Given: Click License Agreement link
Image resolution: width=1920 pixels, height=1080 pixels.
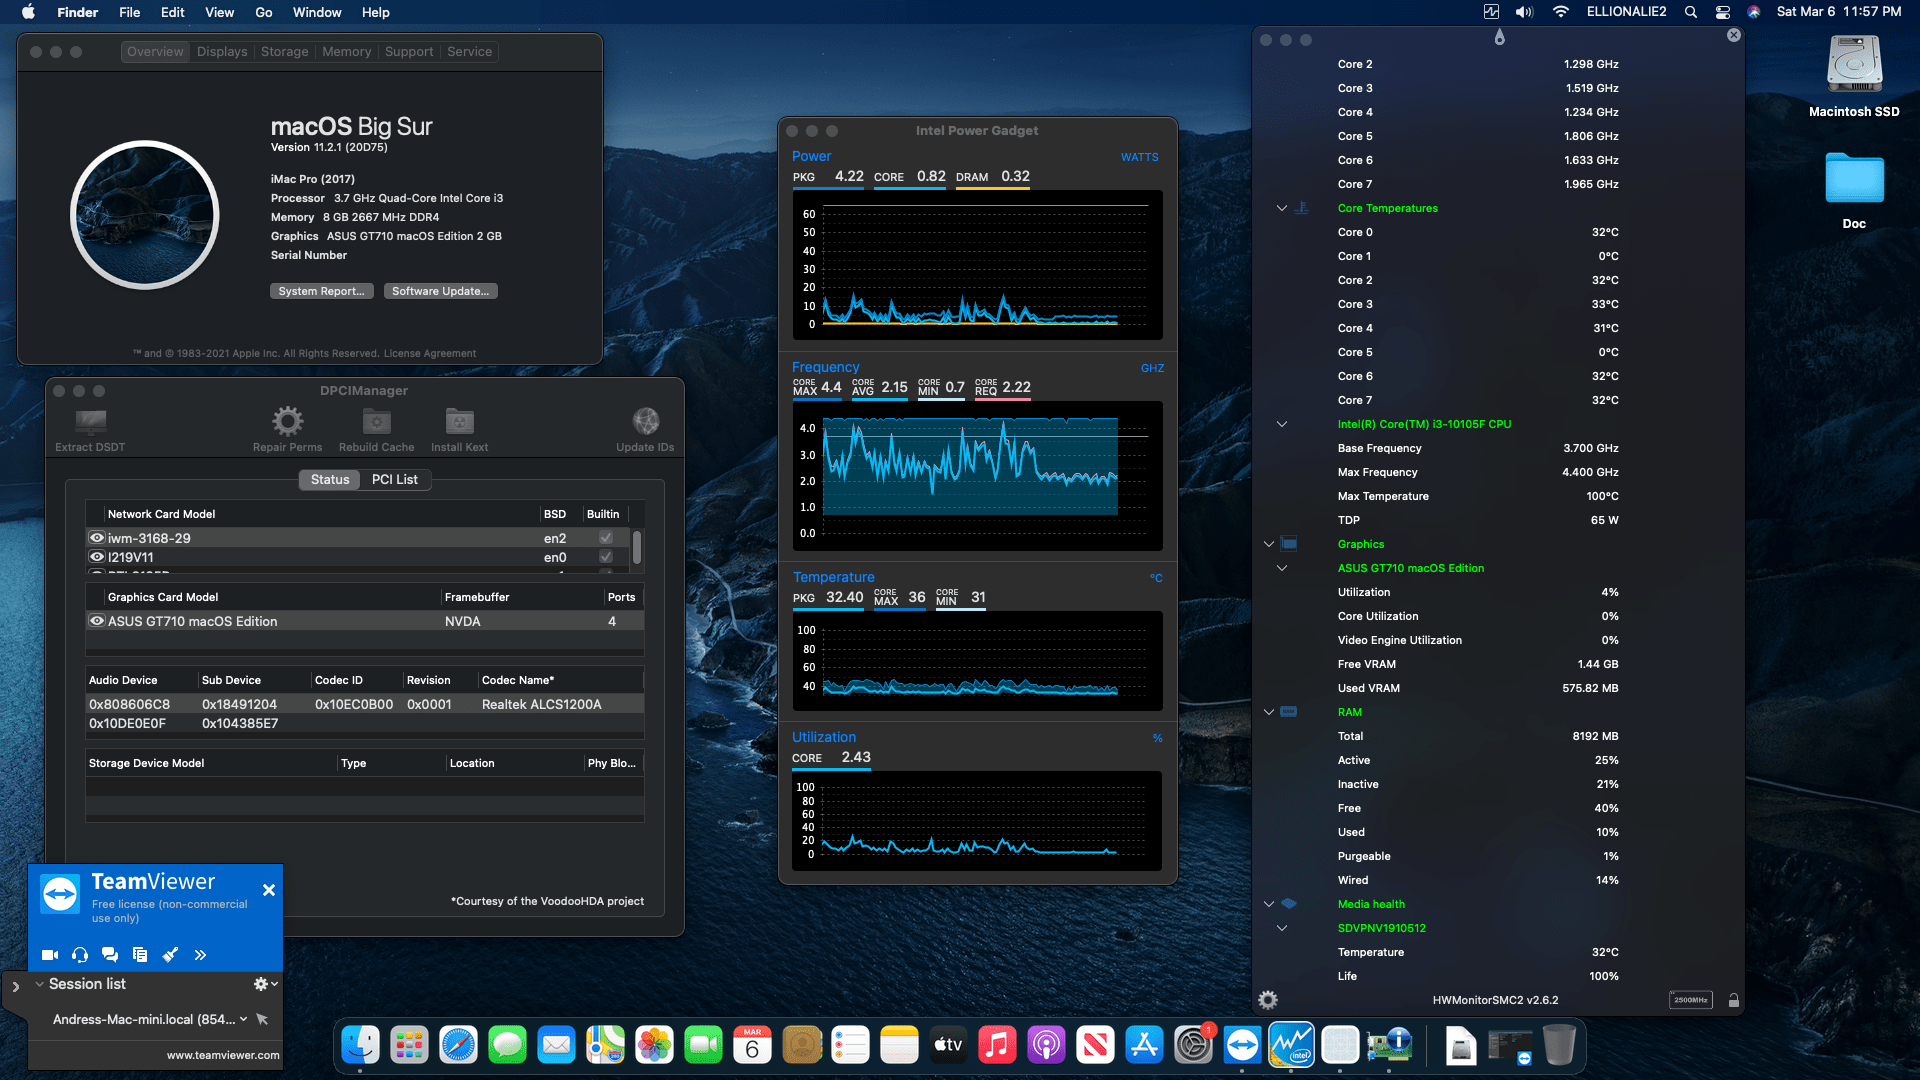Looking at the screenshot, I should (x=430, y=353).
